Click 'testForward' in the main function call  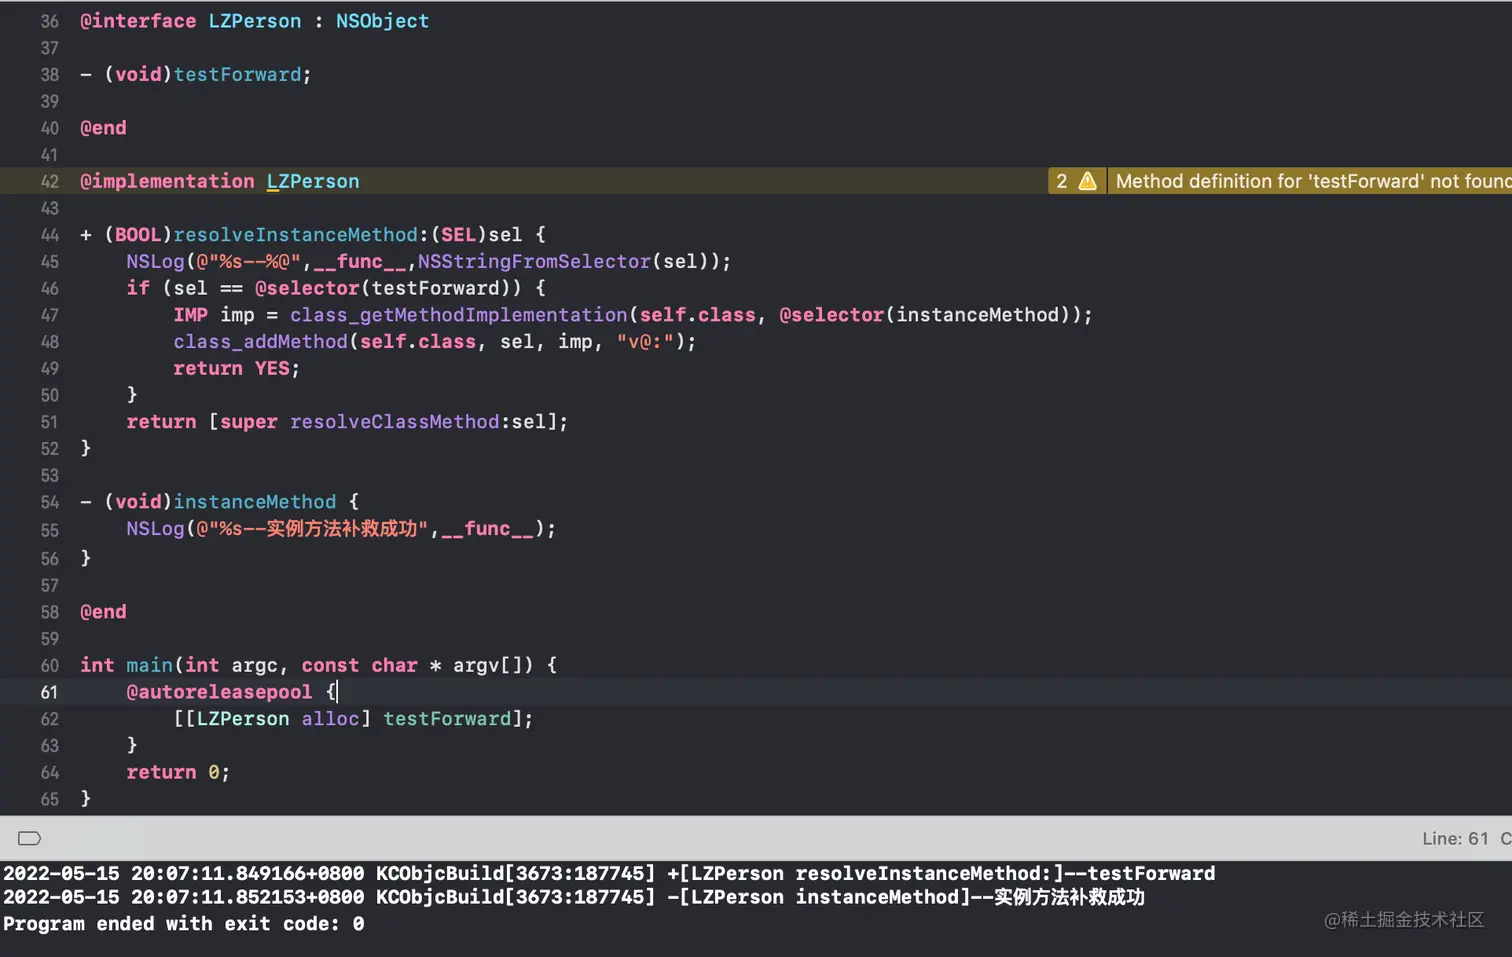(447, 719)
